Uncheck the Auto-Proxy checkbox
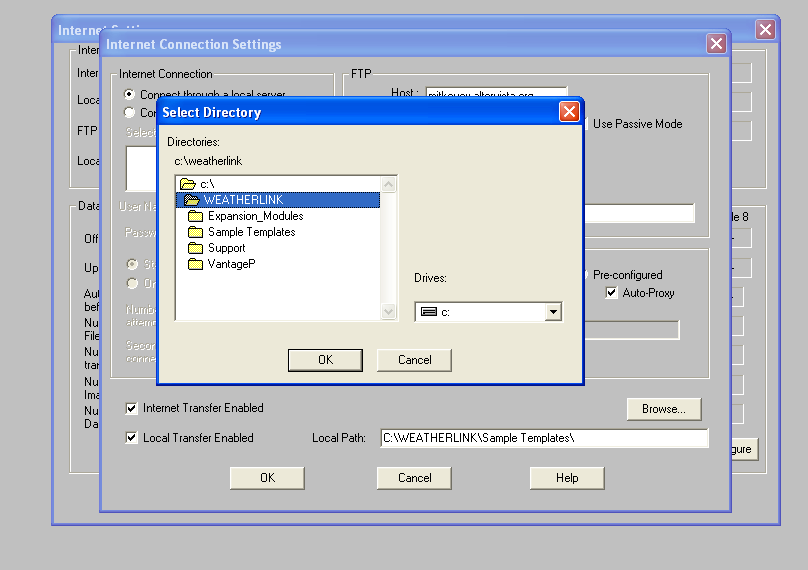808x570 pixels. tap(612, 293)
